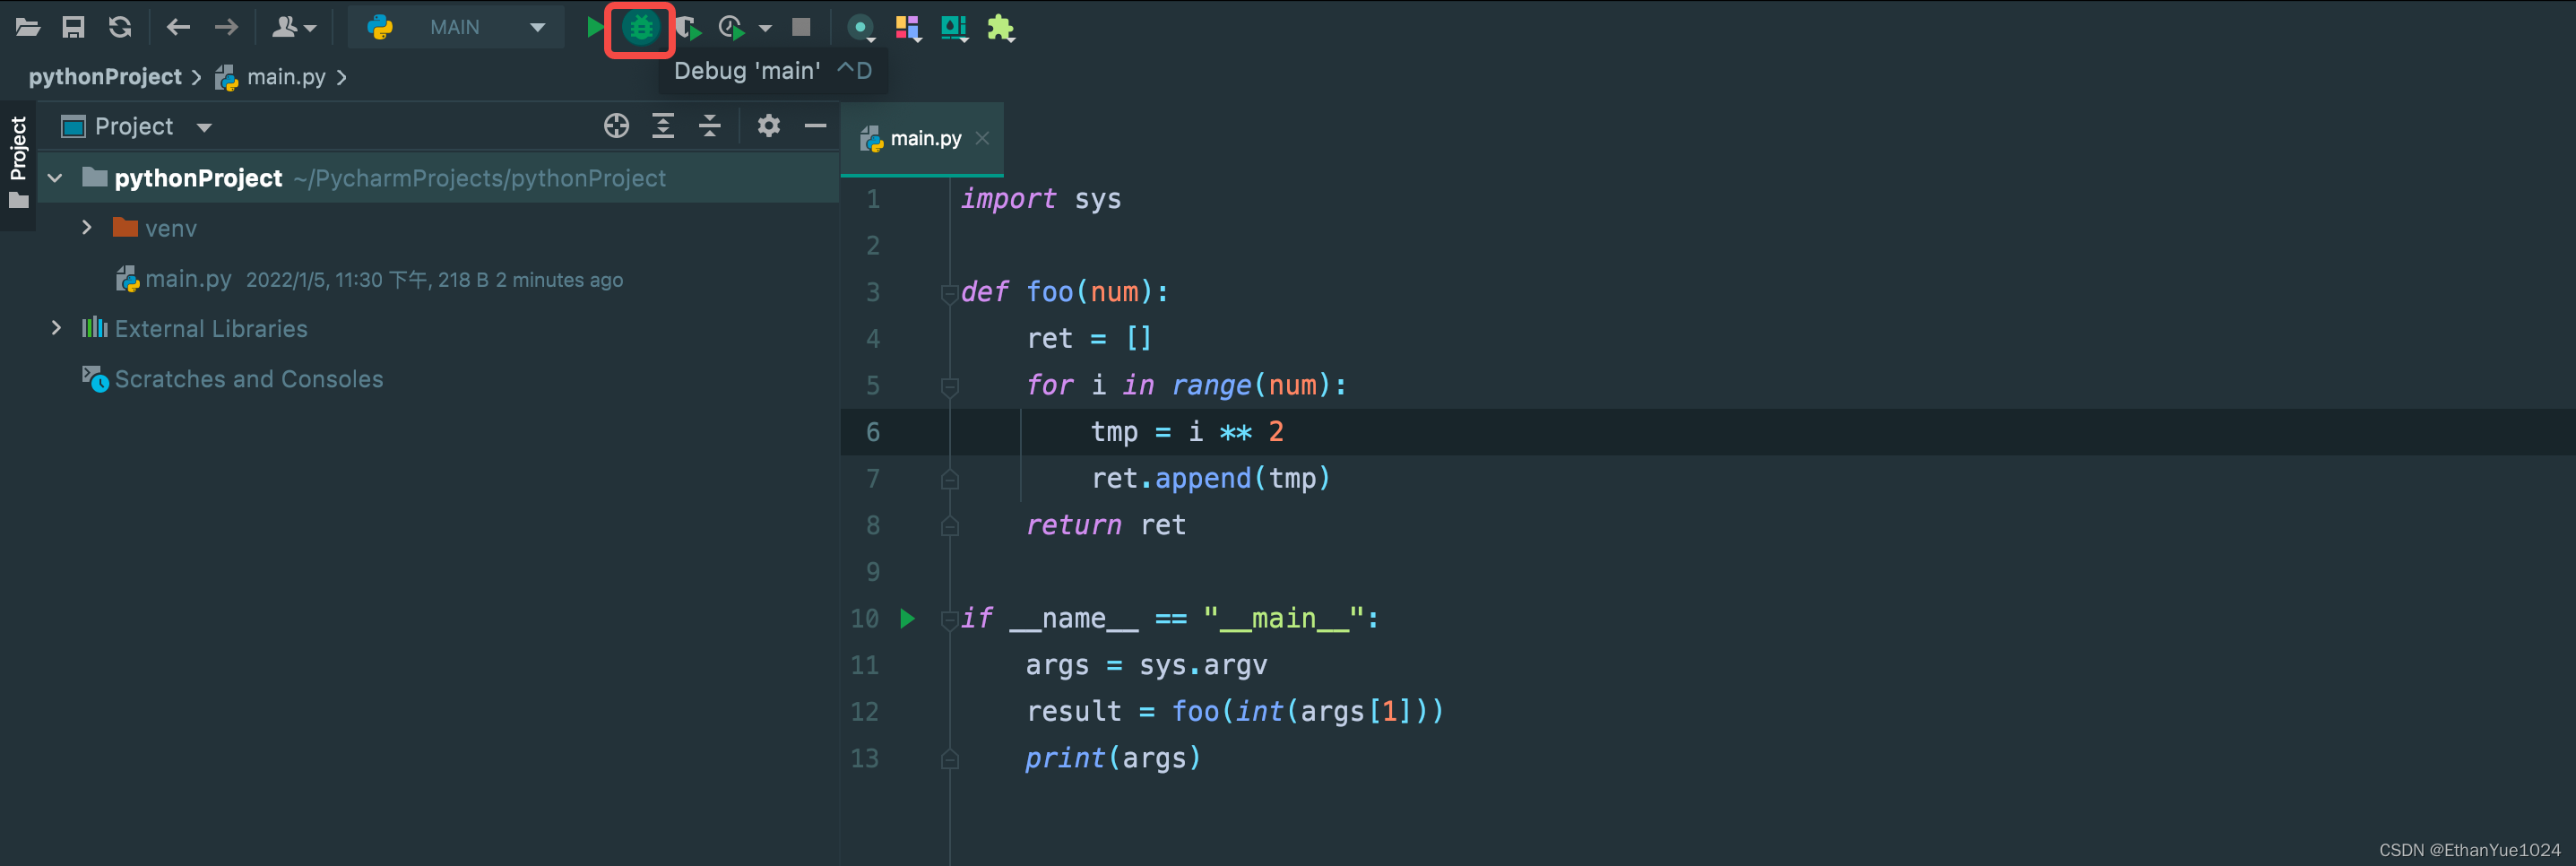Click 'sys.argv' on line 11
Screen dimensions: 2576x866
pos(1203,665)
